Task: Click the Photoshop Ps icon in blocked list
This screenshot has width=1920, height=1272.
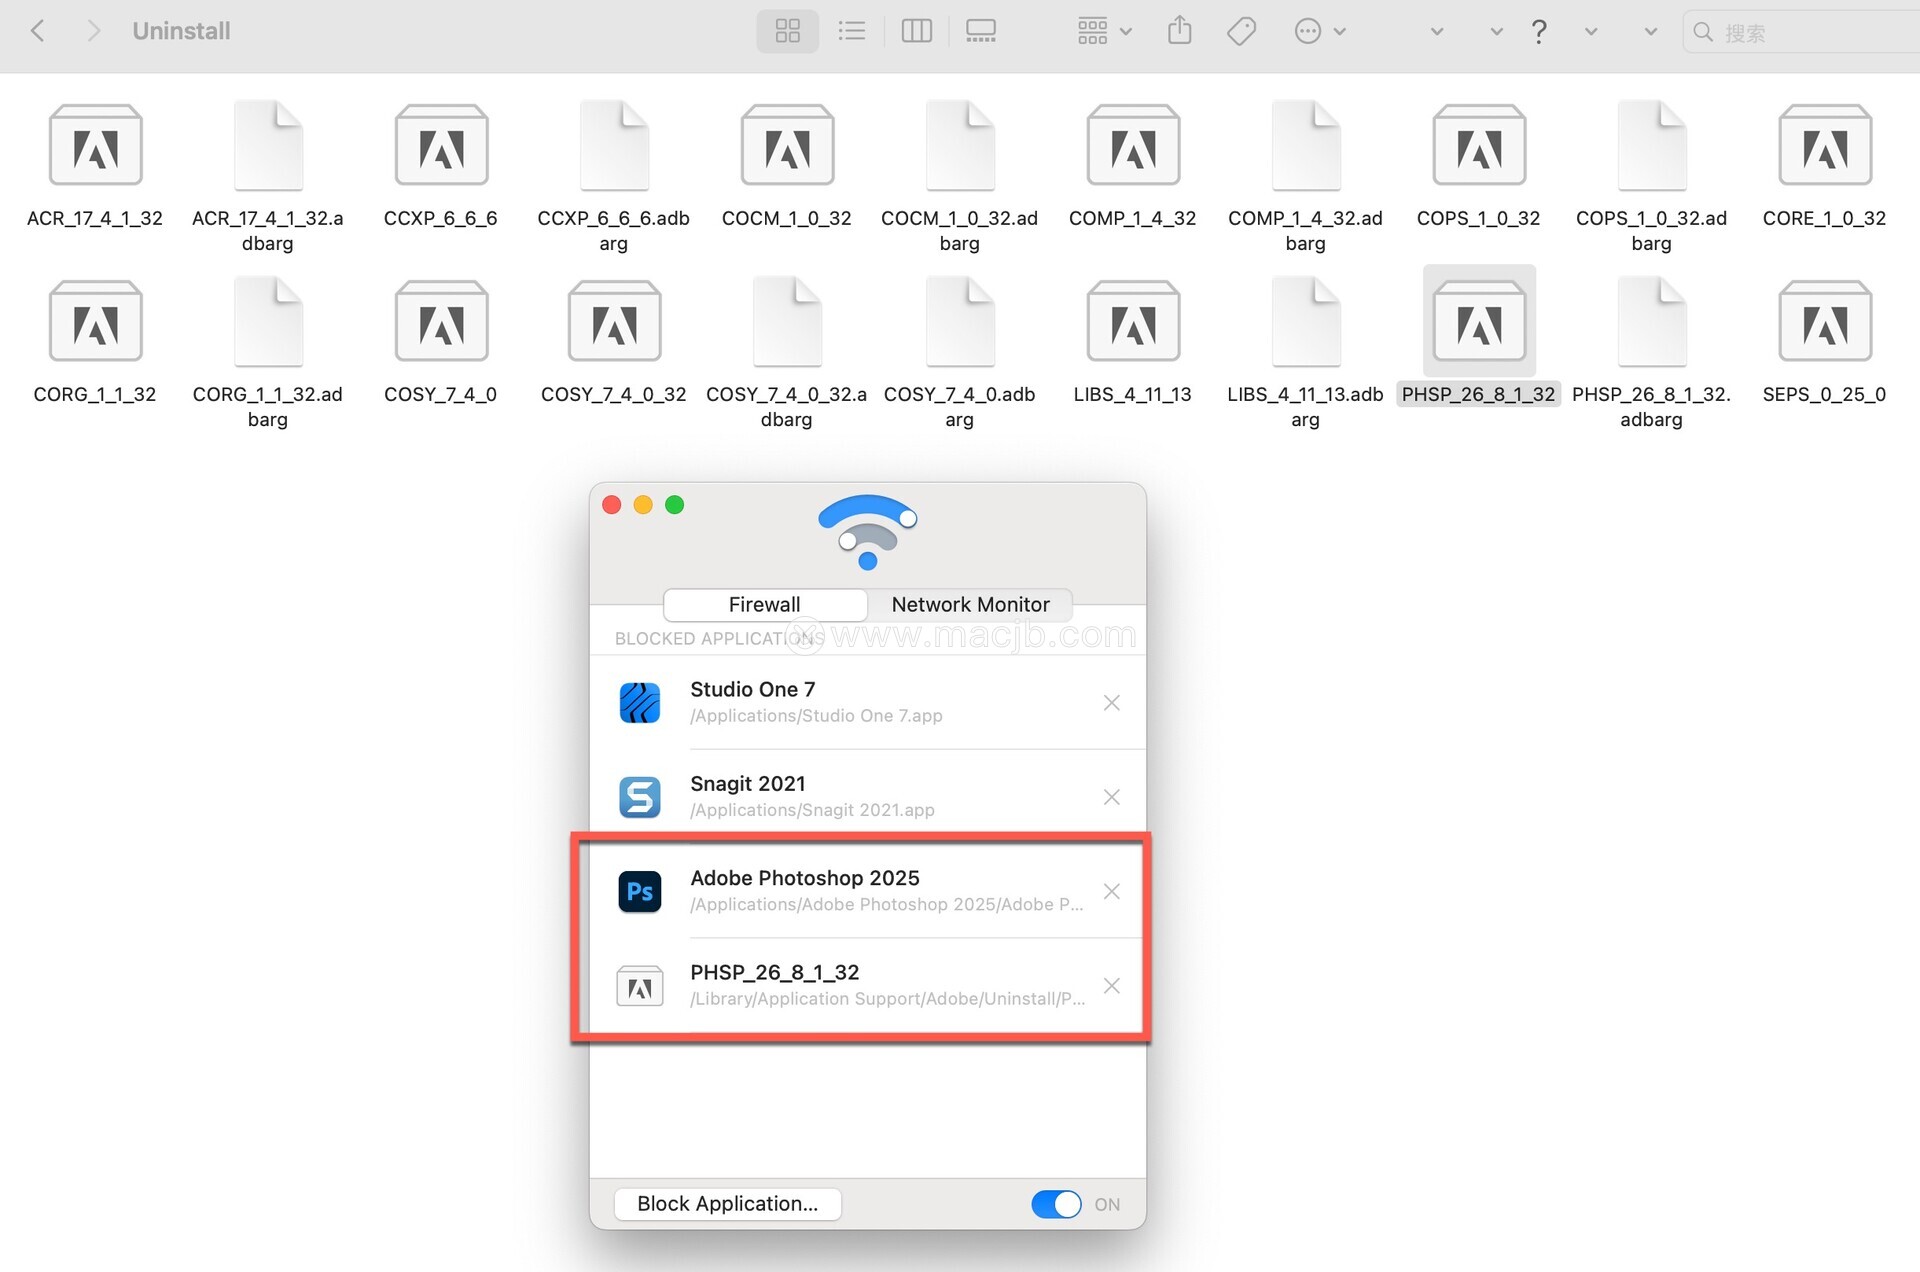Action: tap(640, 892)
